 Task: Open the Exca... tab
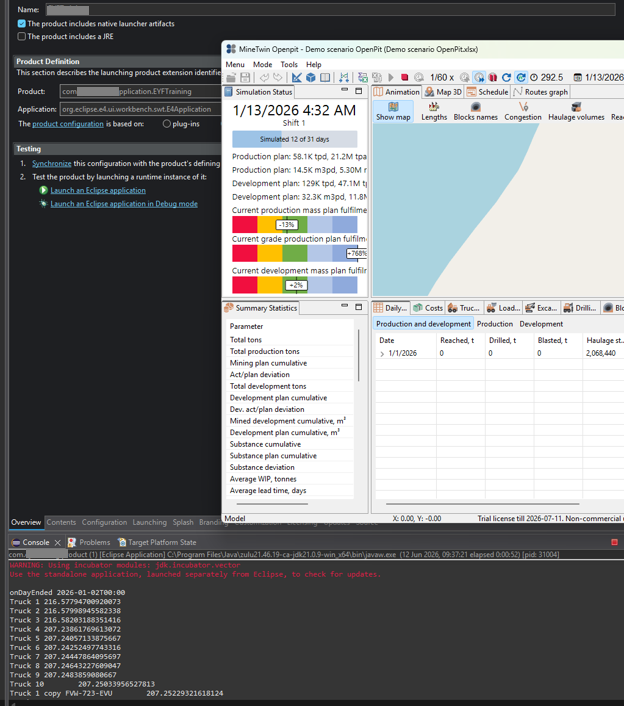(x=542, y=308)
